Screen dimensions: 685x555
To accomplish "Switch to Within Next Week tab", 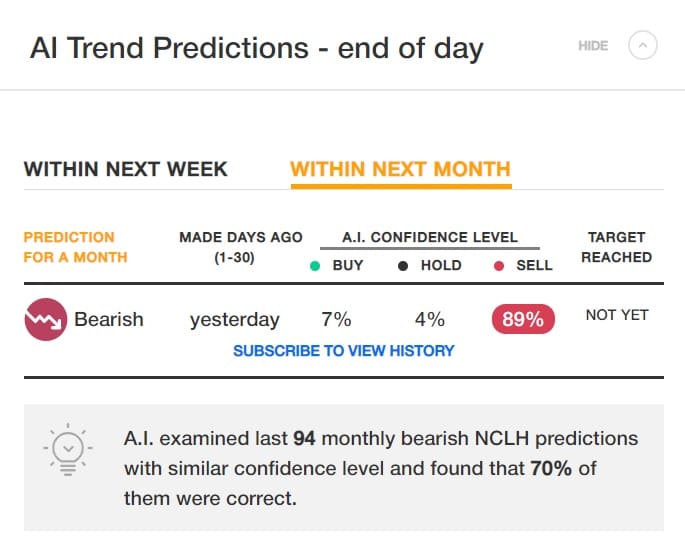I will click(x=126, y=169).
